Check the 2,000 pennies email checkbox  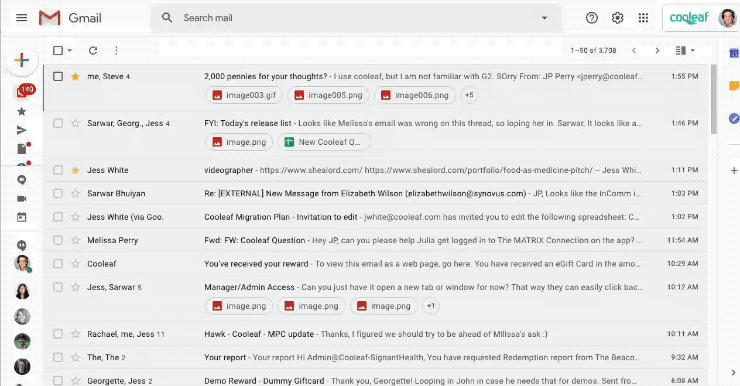tap(58, 76)
